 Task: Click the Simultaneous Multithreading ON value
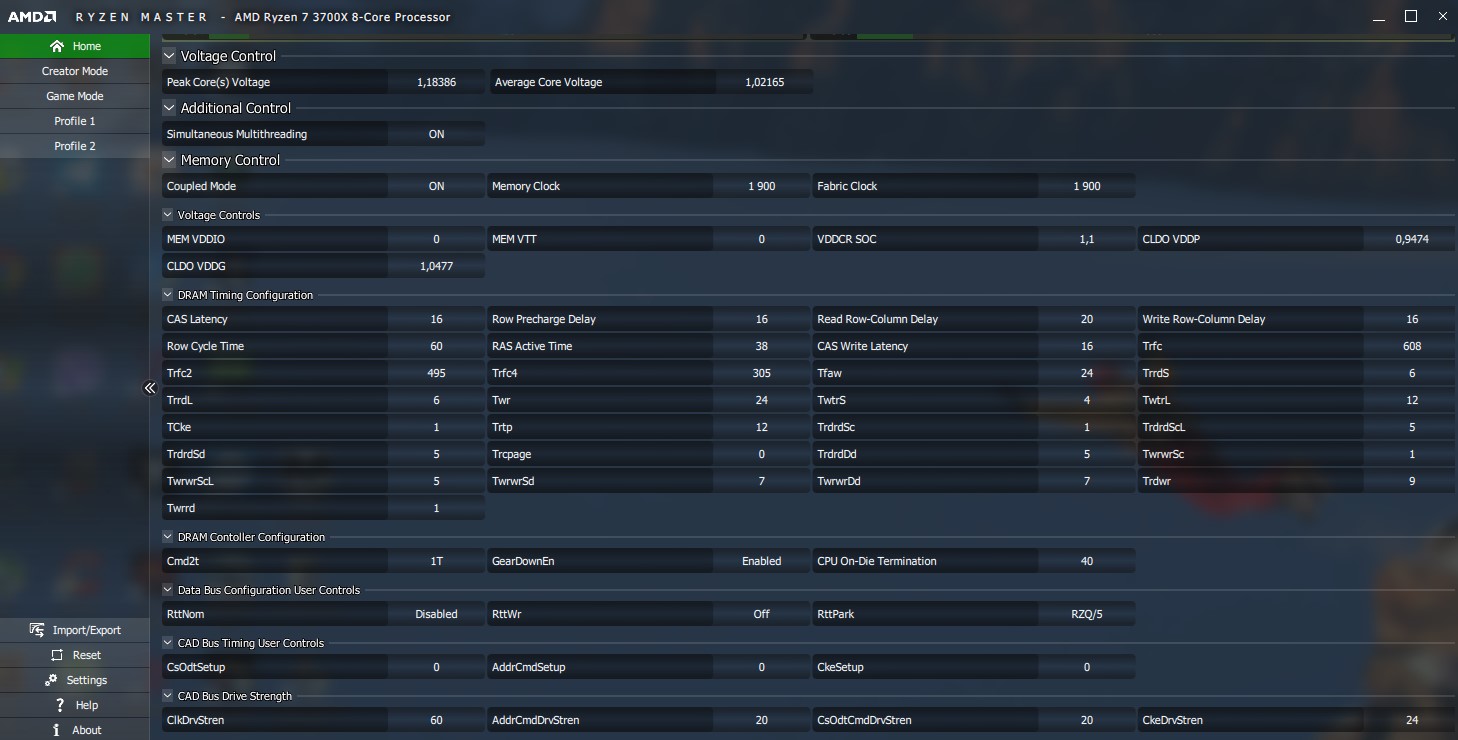[x=436, y=134]
